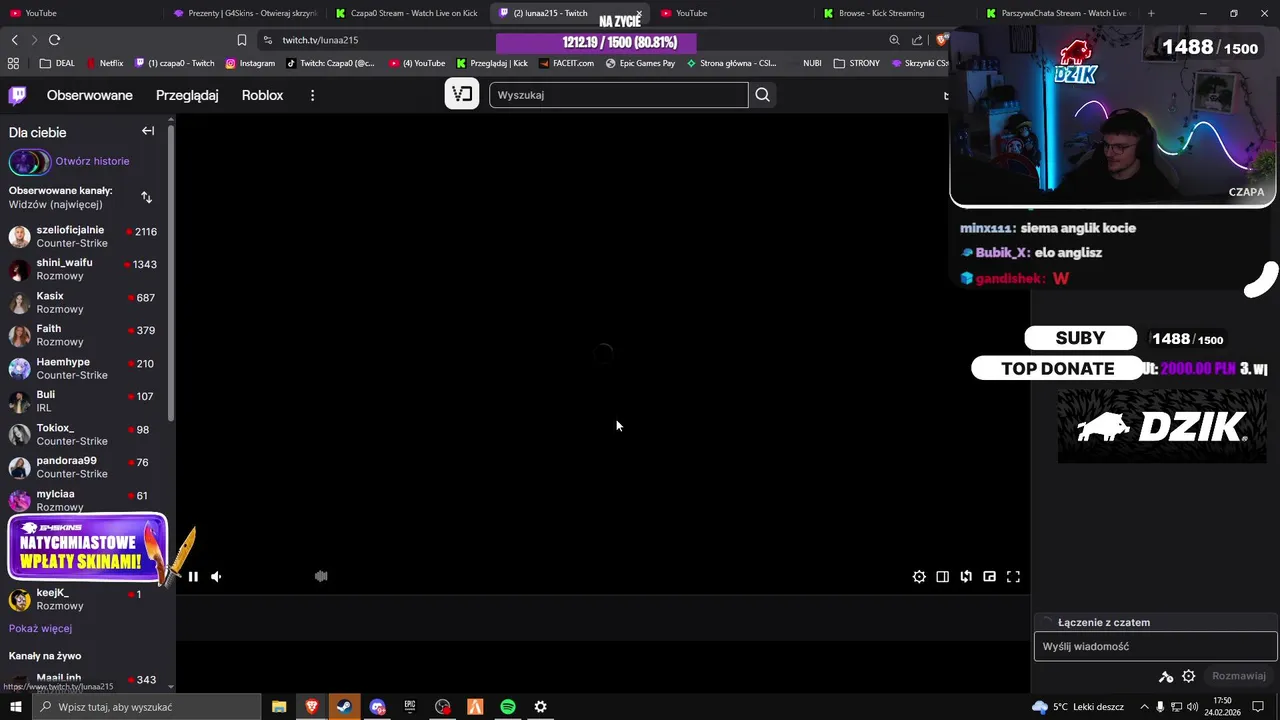Open the Obserwowane tab
Image resolution: width=1280 pixels, height=720 pixels.
click(90, 95)
